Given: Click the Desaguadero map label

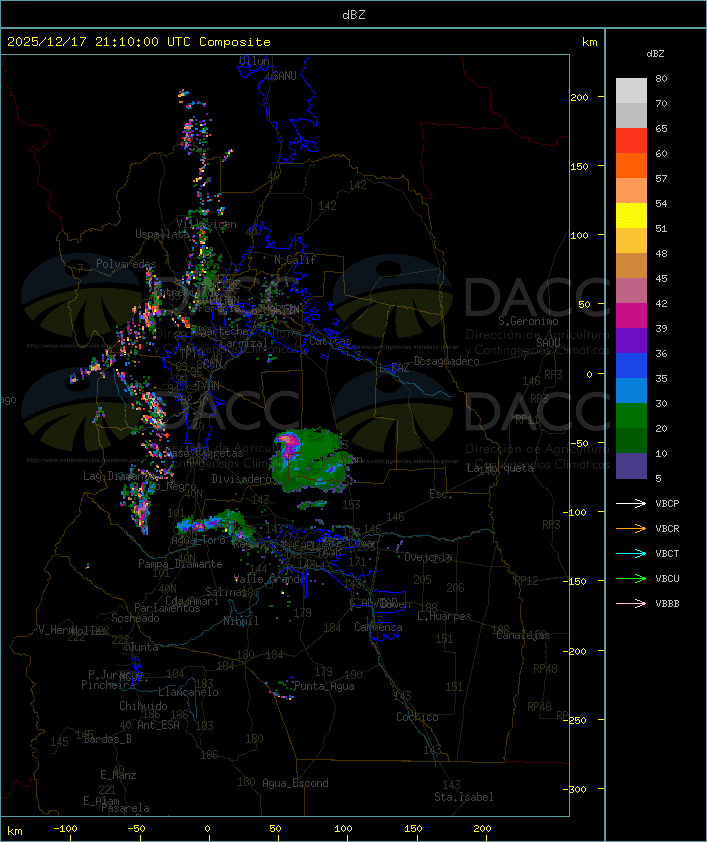Looking at the screenshot, I should pos(447,361).
